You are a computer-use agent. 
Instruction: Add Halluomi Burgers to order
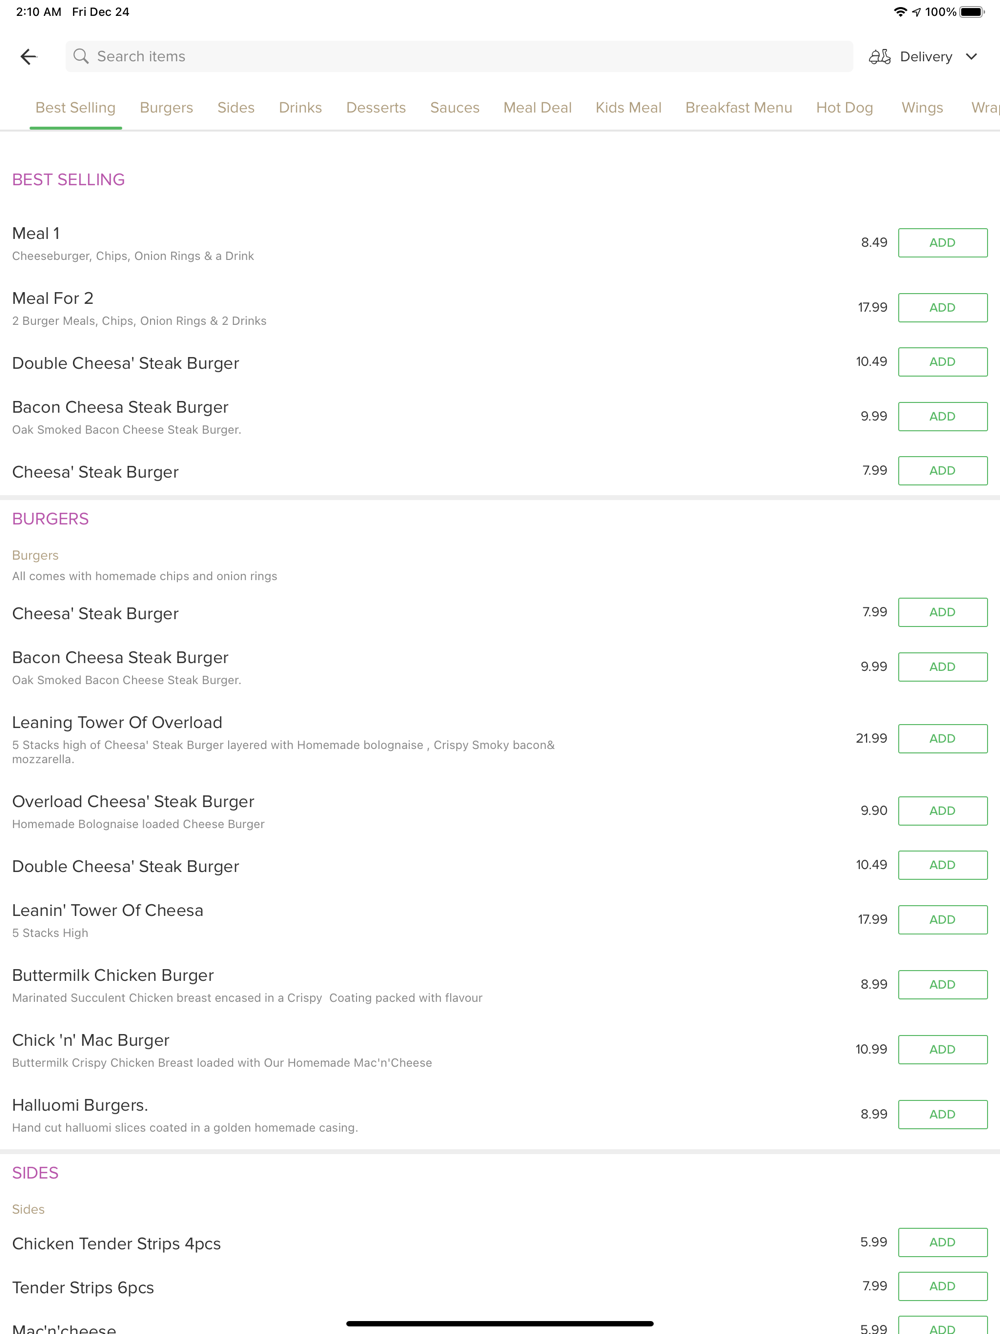click(x=942, y=1115)
